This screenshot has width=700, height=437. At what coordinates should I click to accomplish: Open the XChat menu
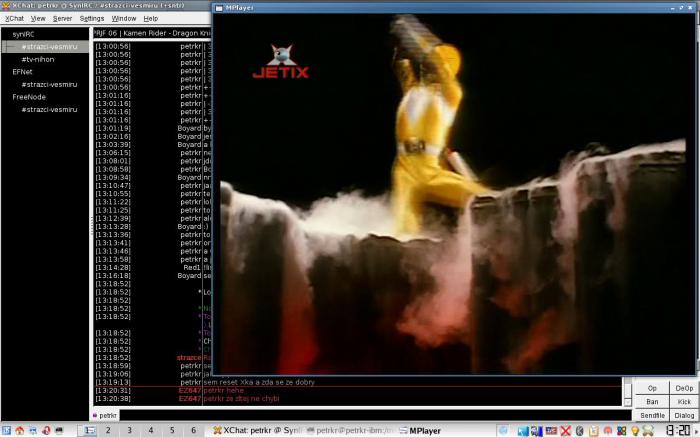(14, 18)
